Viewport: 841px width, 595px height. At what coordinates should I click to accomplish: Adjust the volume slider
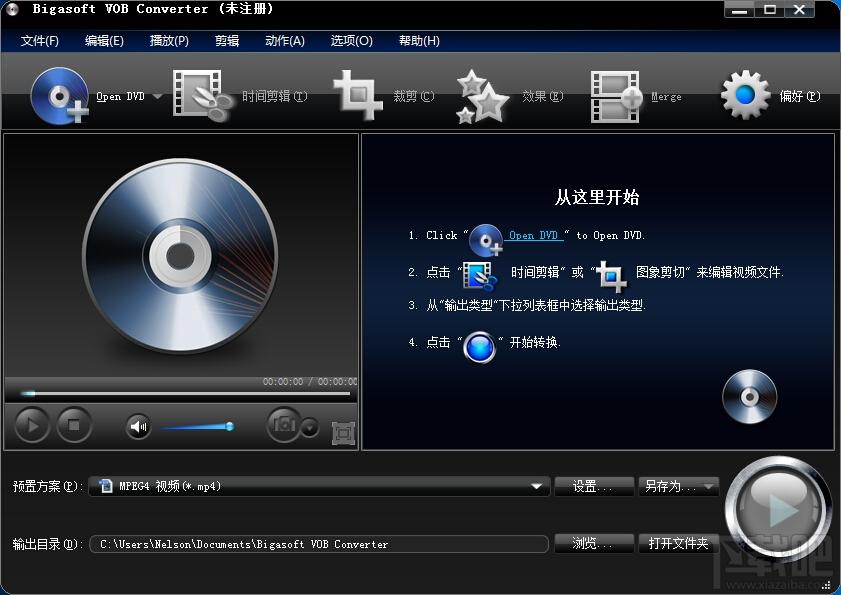point(197,427)
